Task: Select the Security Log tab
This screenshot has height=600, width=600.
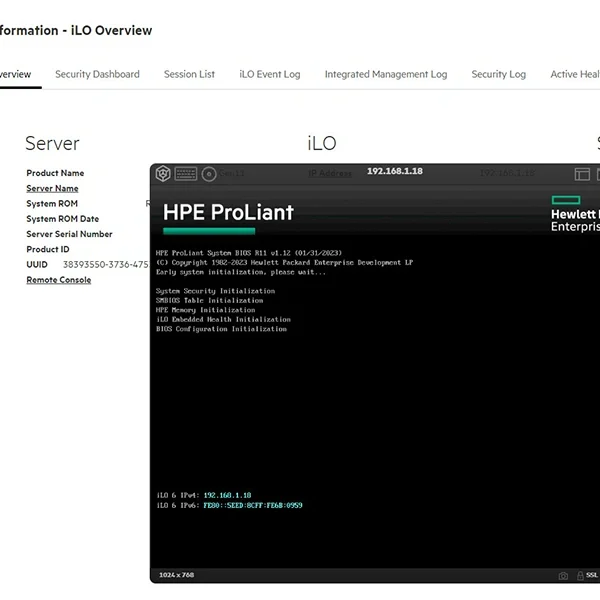Action: (498, 74)
